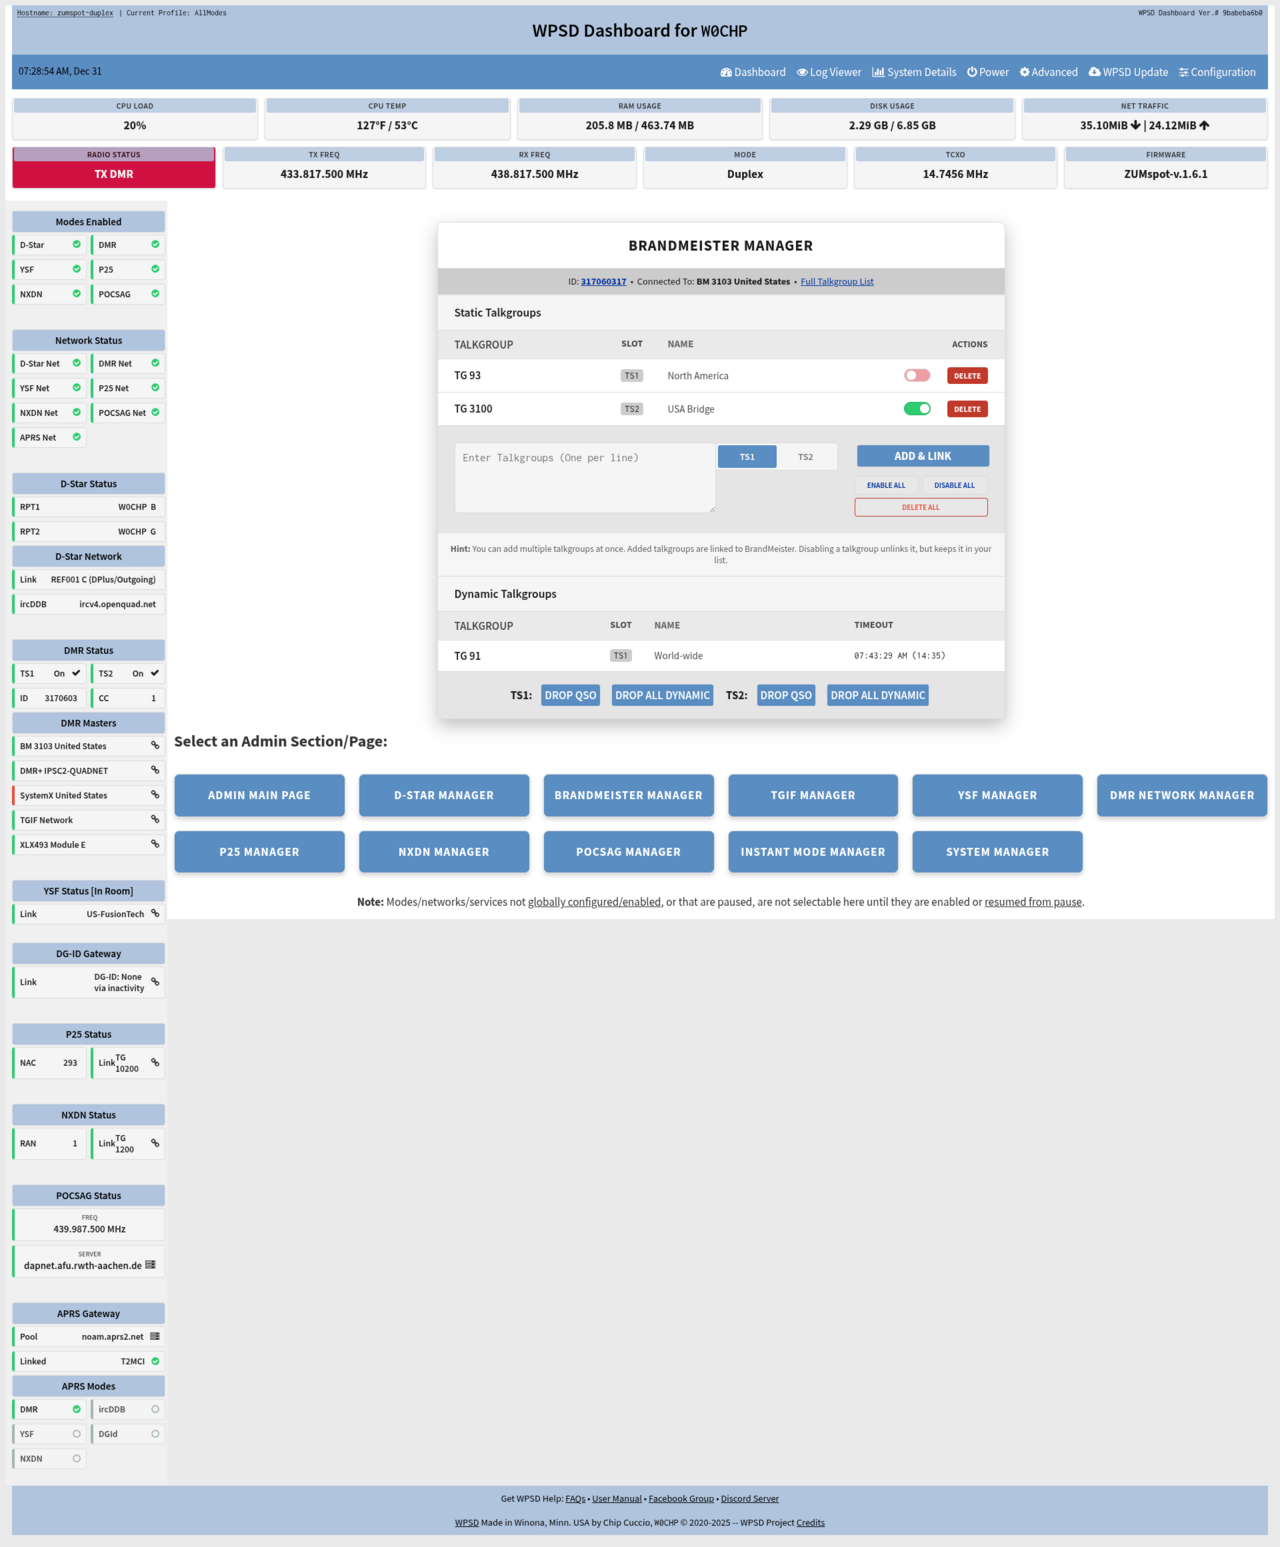Enable the TG 93 North America toggle
1280x1547 pixels.
916,376
